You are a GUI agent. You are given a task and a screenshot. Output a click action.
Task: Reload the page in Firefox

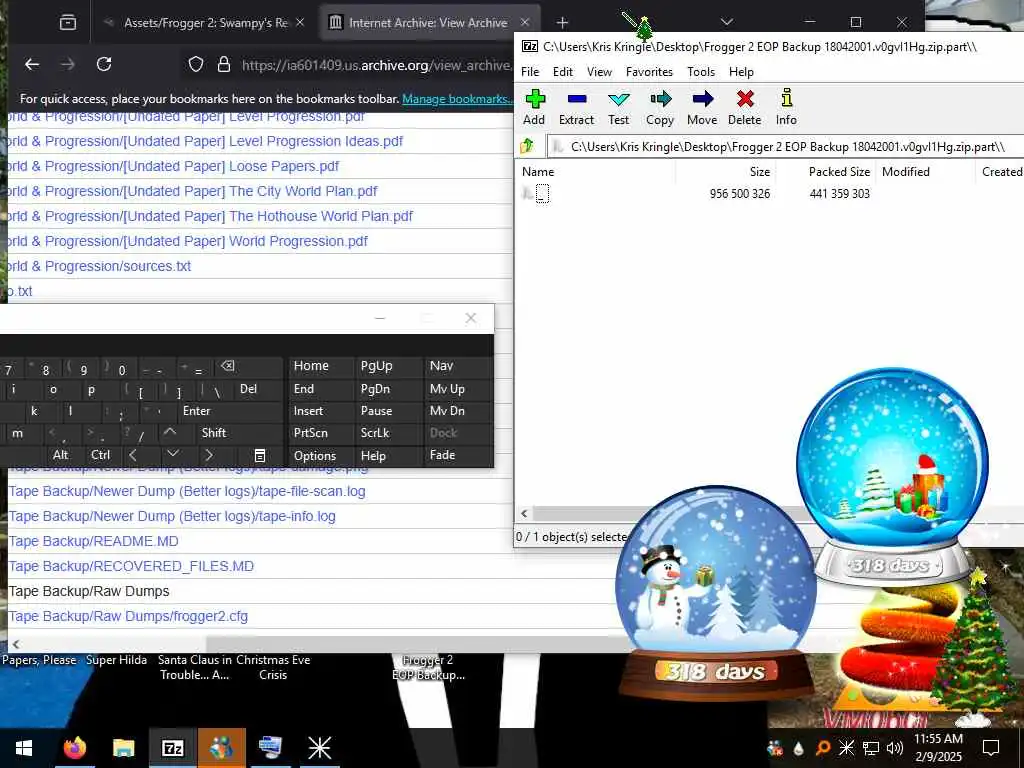point(104,64)
